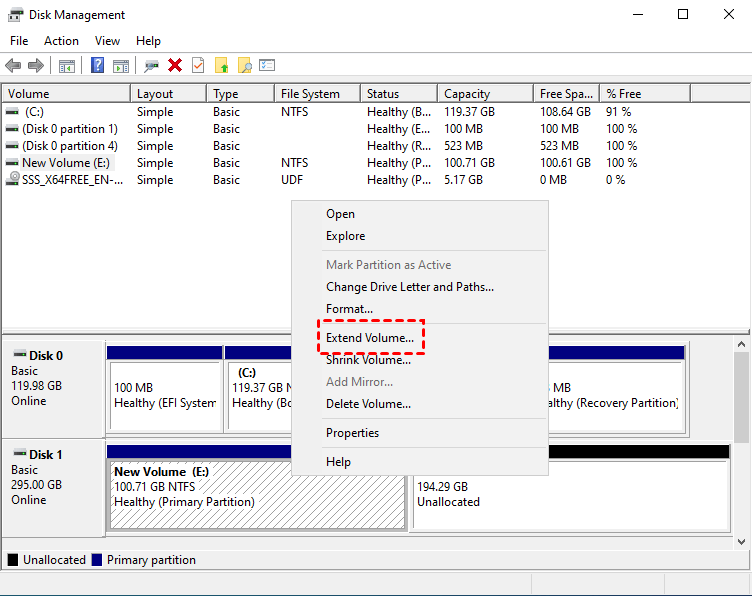Click the folder with green arrow icon
752x596 pixels.
(222, 65)
